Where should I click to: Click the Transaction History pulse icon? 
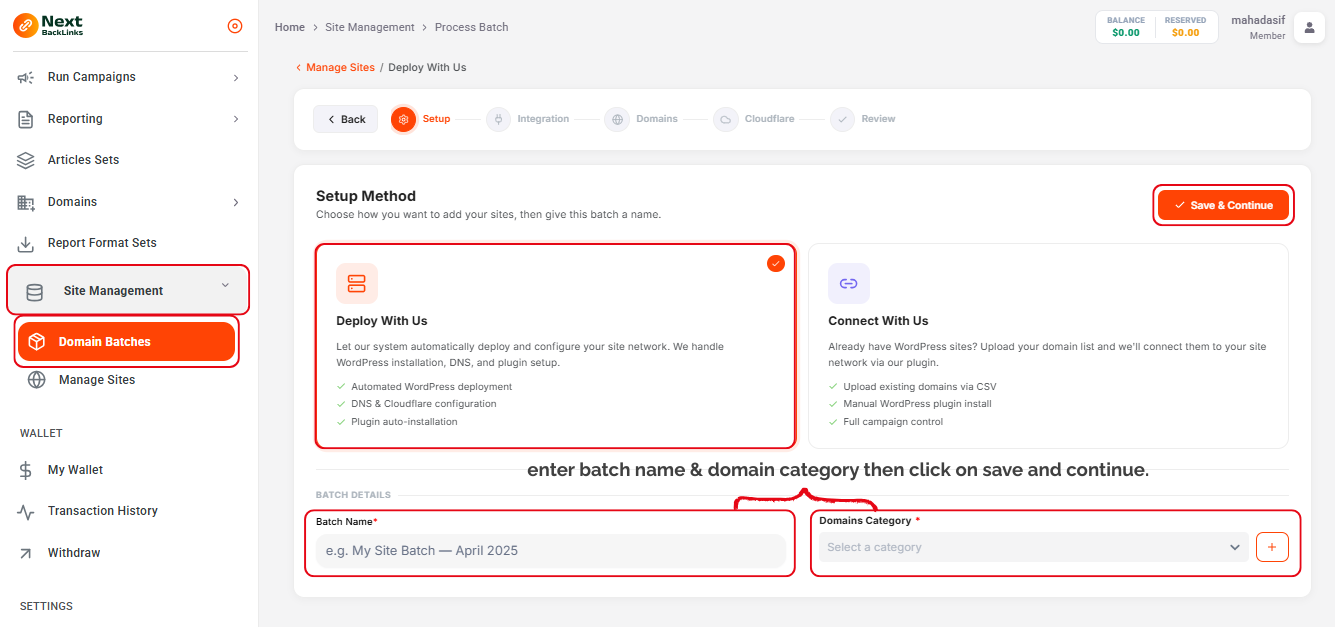coord(26,511)
